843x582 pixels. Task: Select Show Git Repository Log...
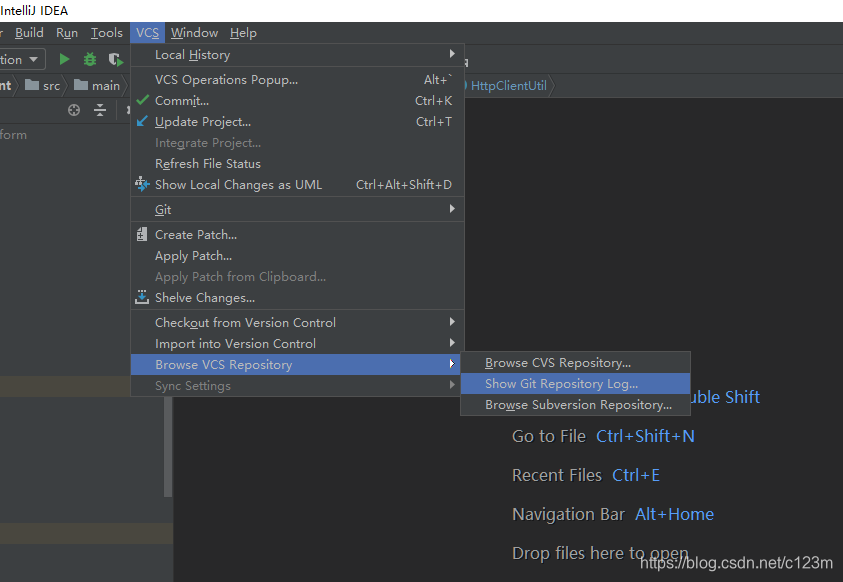click(x=575, y=384)
